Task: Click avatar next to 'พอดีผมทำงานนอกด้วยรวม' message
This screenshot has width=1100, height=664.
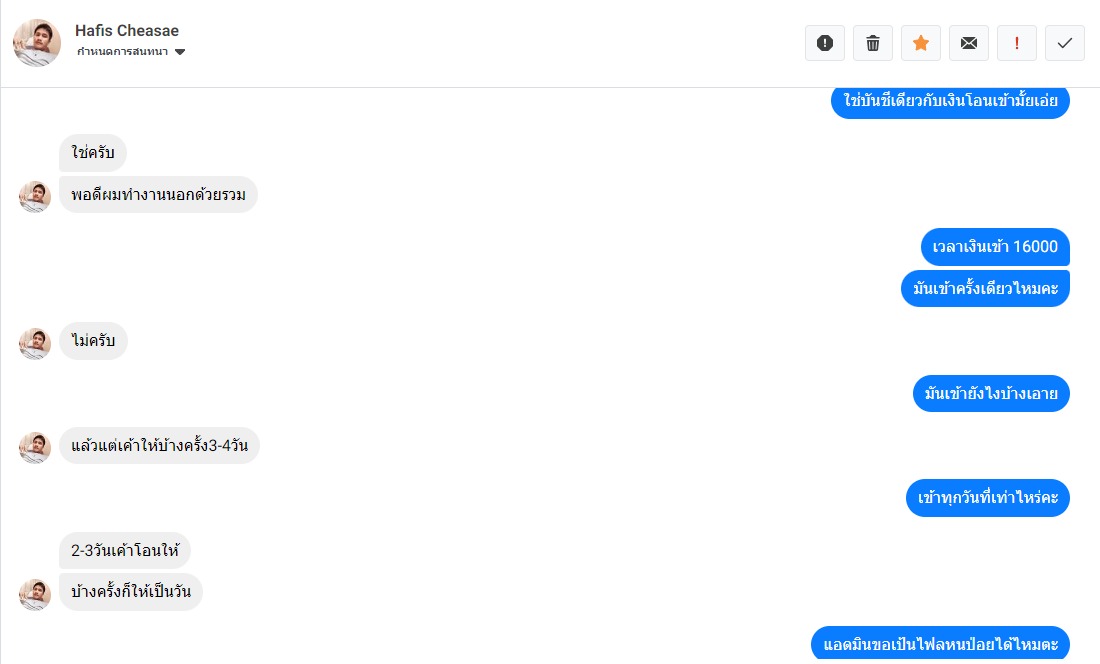Action: pyautogui.click(x=35, y=196)
